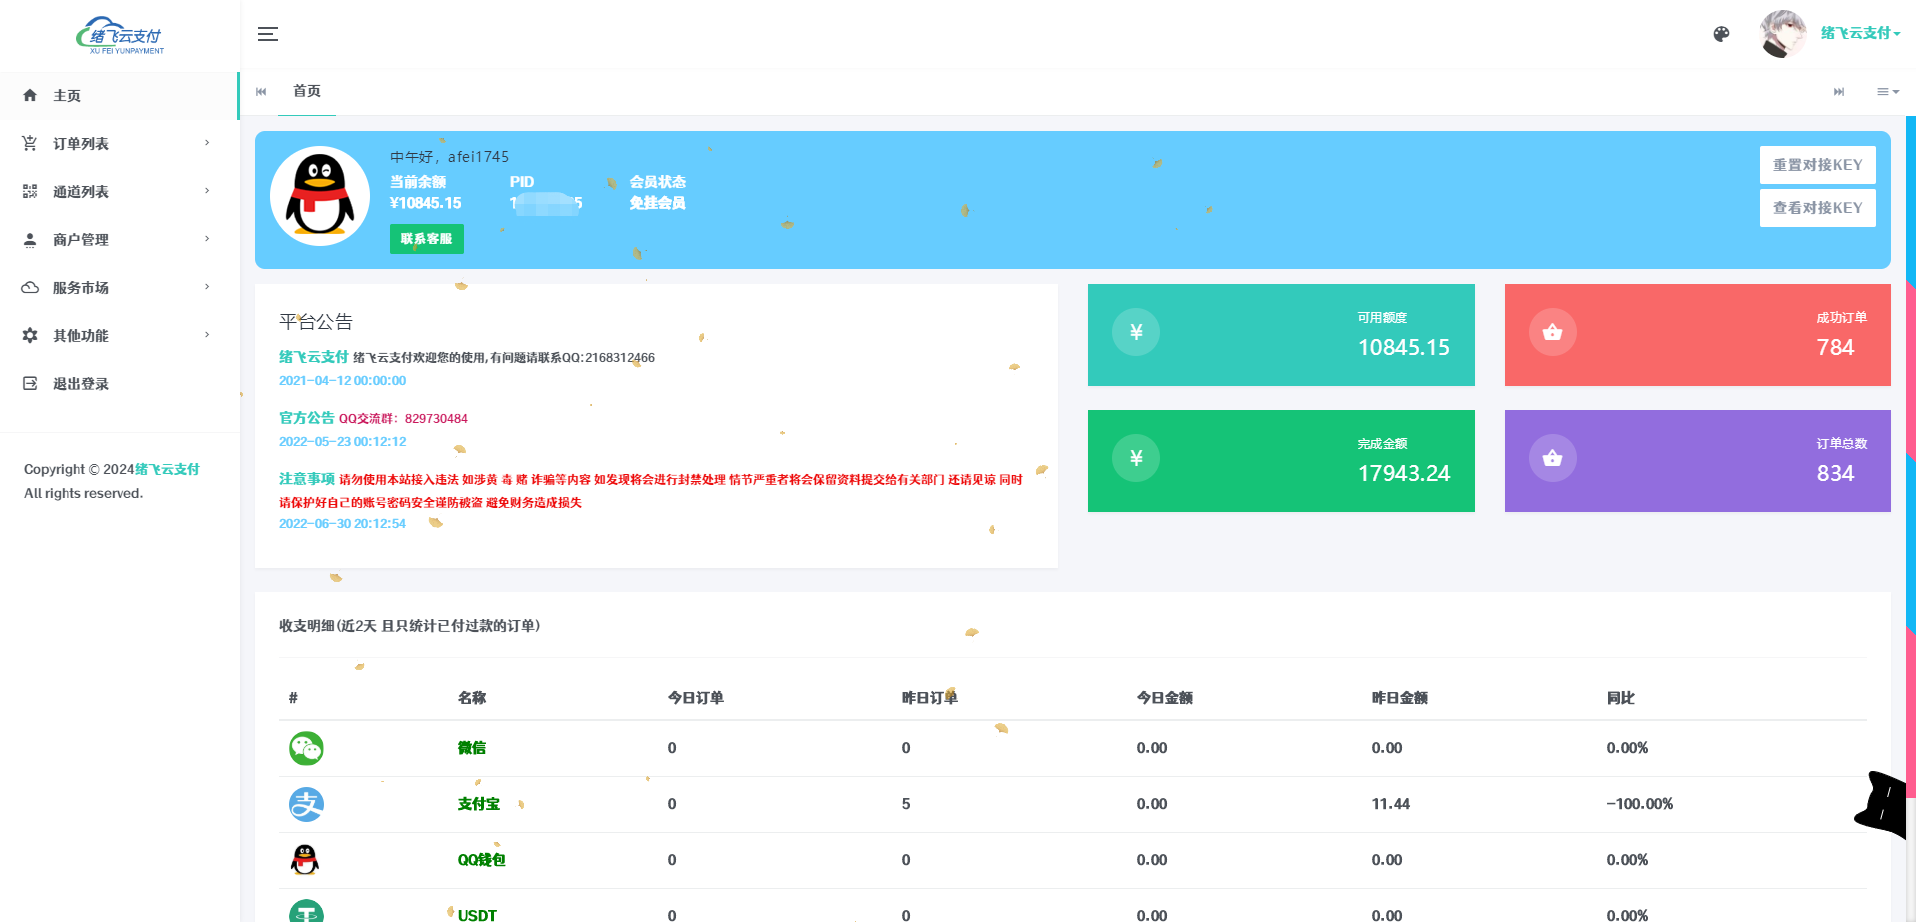Expand the 通道列表 sidebar menu
This screenshot has width=1916, height=922.
pos(118,192)
